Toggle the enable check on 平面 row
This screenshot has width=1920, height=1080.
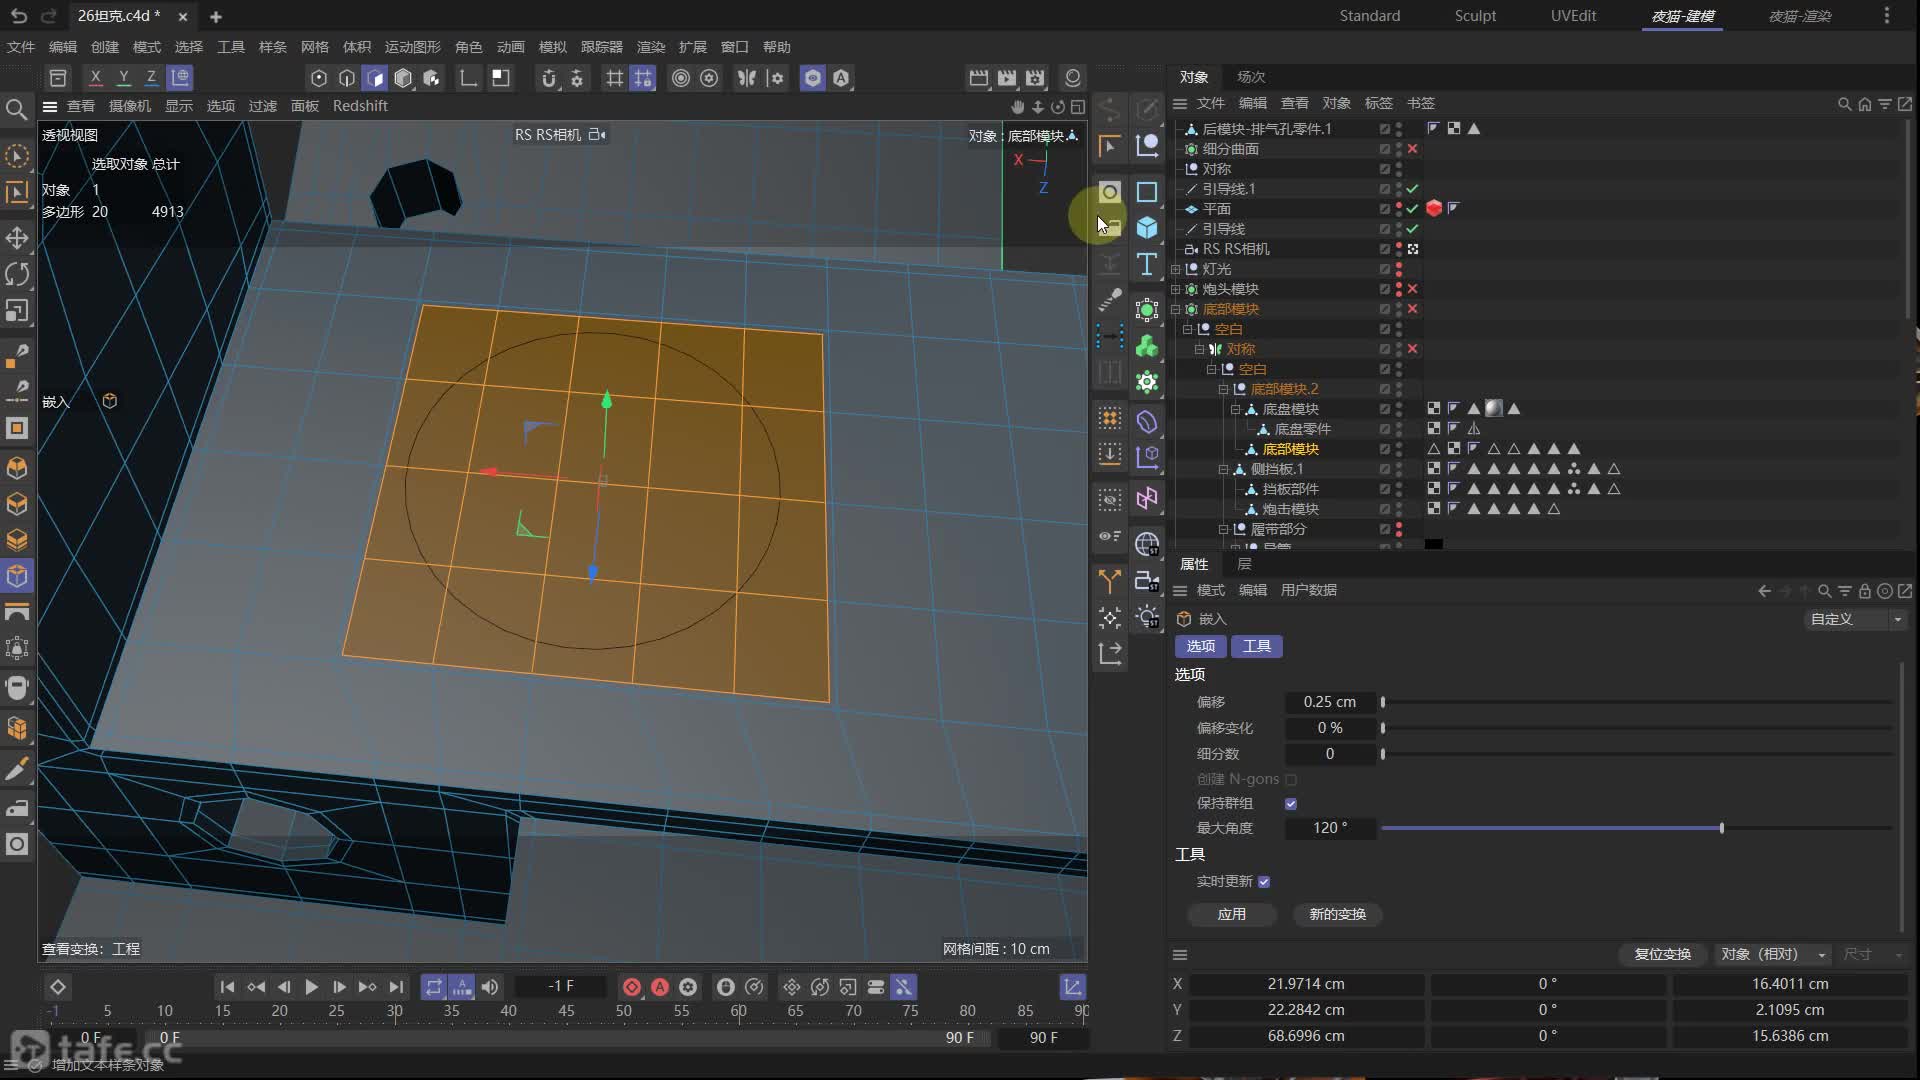[1412, 209]
